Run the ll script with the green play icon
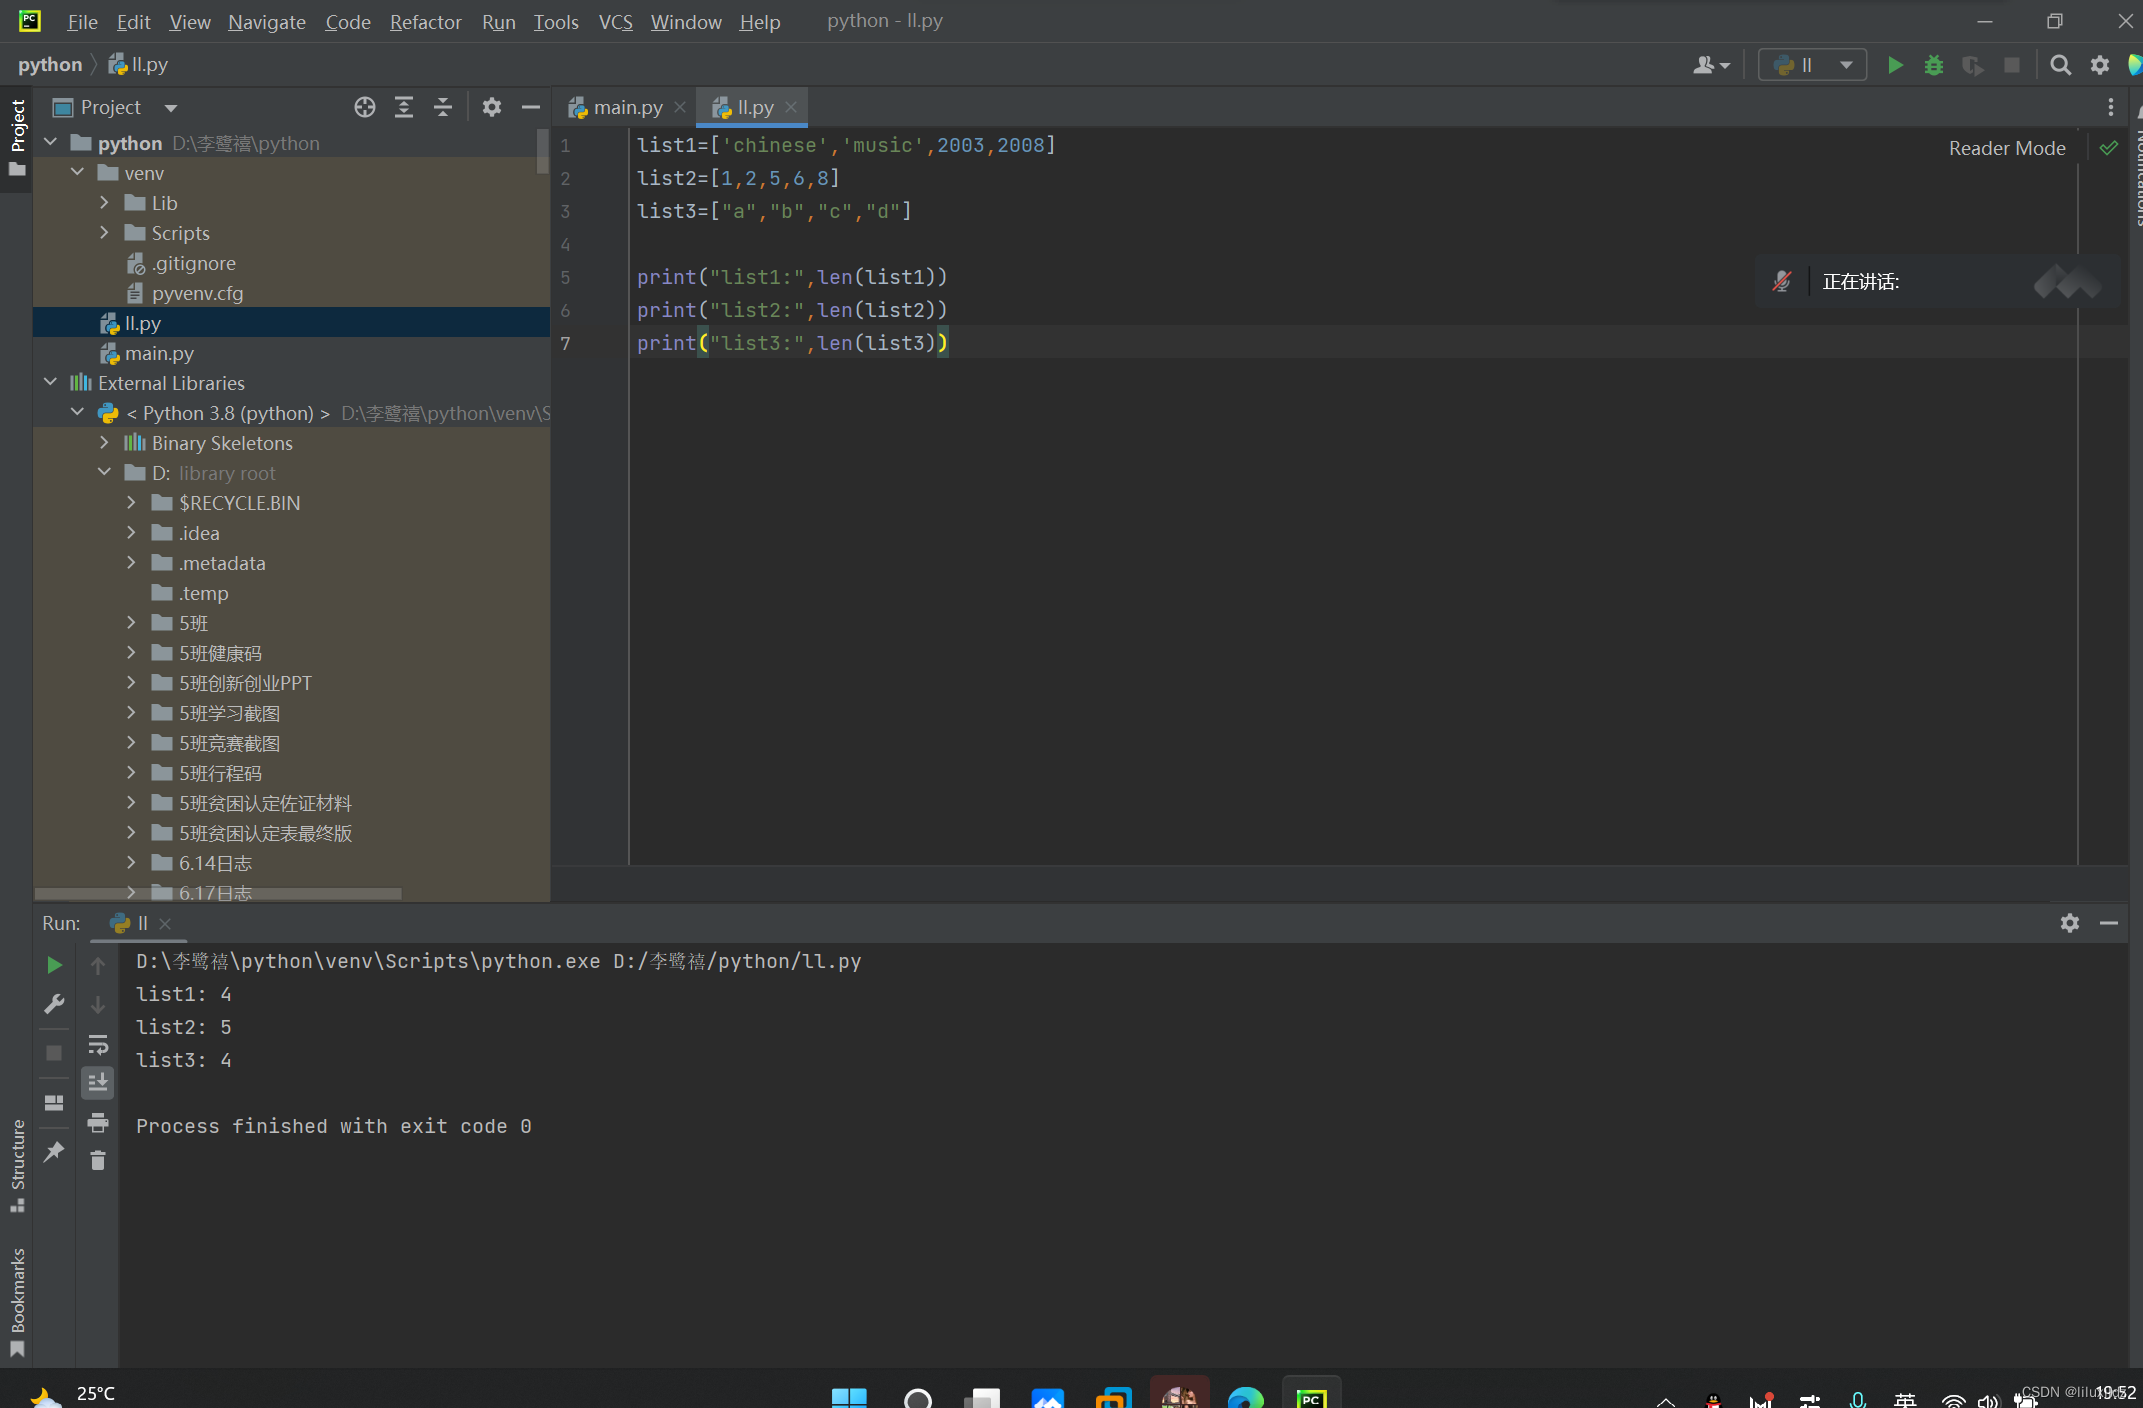 1894,66
